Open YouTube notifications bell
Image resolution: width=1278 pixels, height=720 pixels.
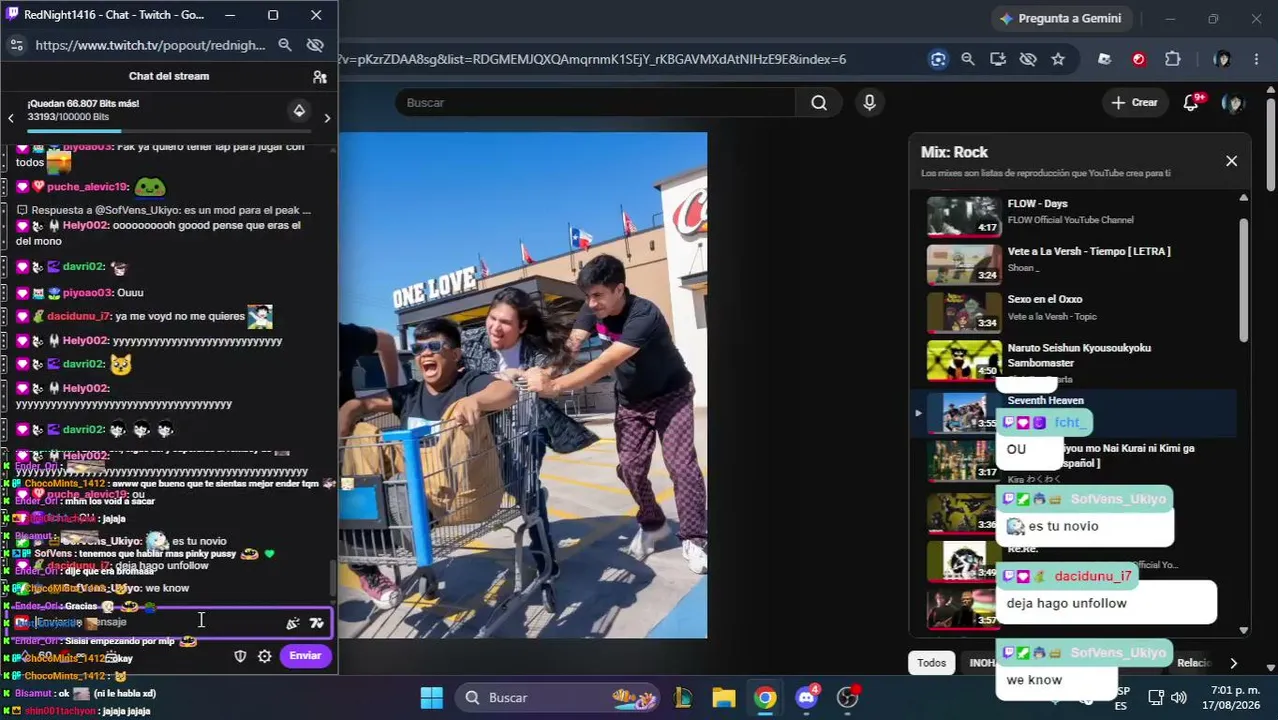tap(1191, 102)
